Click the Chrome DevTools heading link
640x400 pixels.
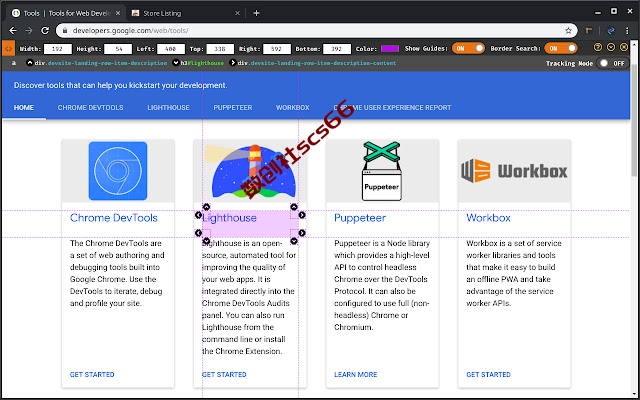point(113,218)
